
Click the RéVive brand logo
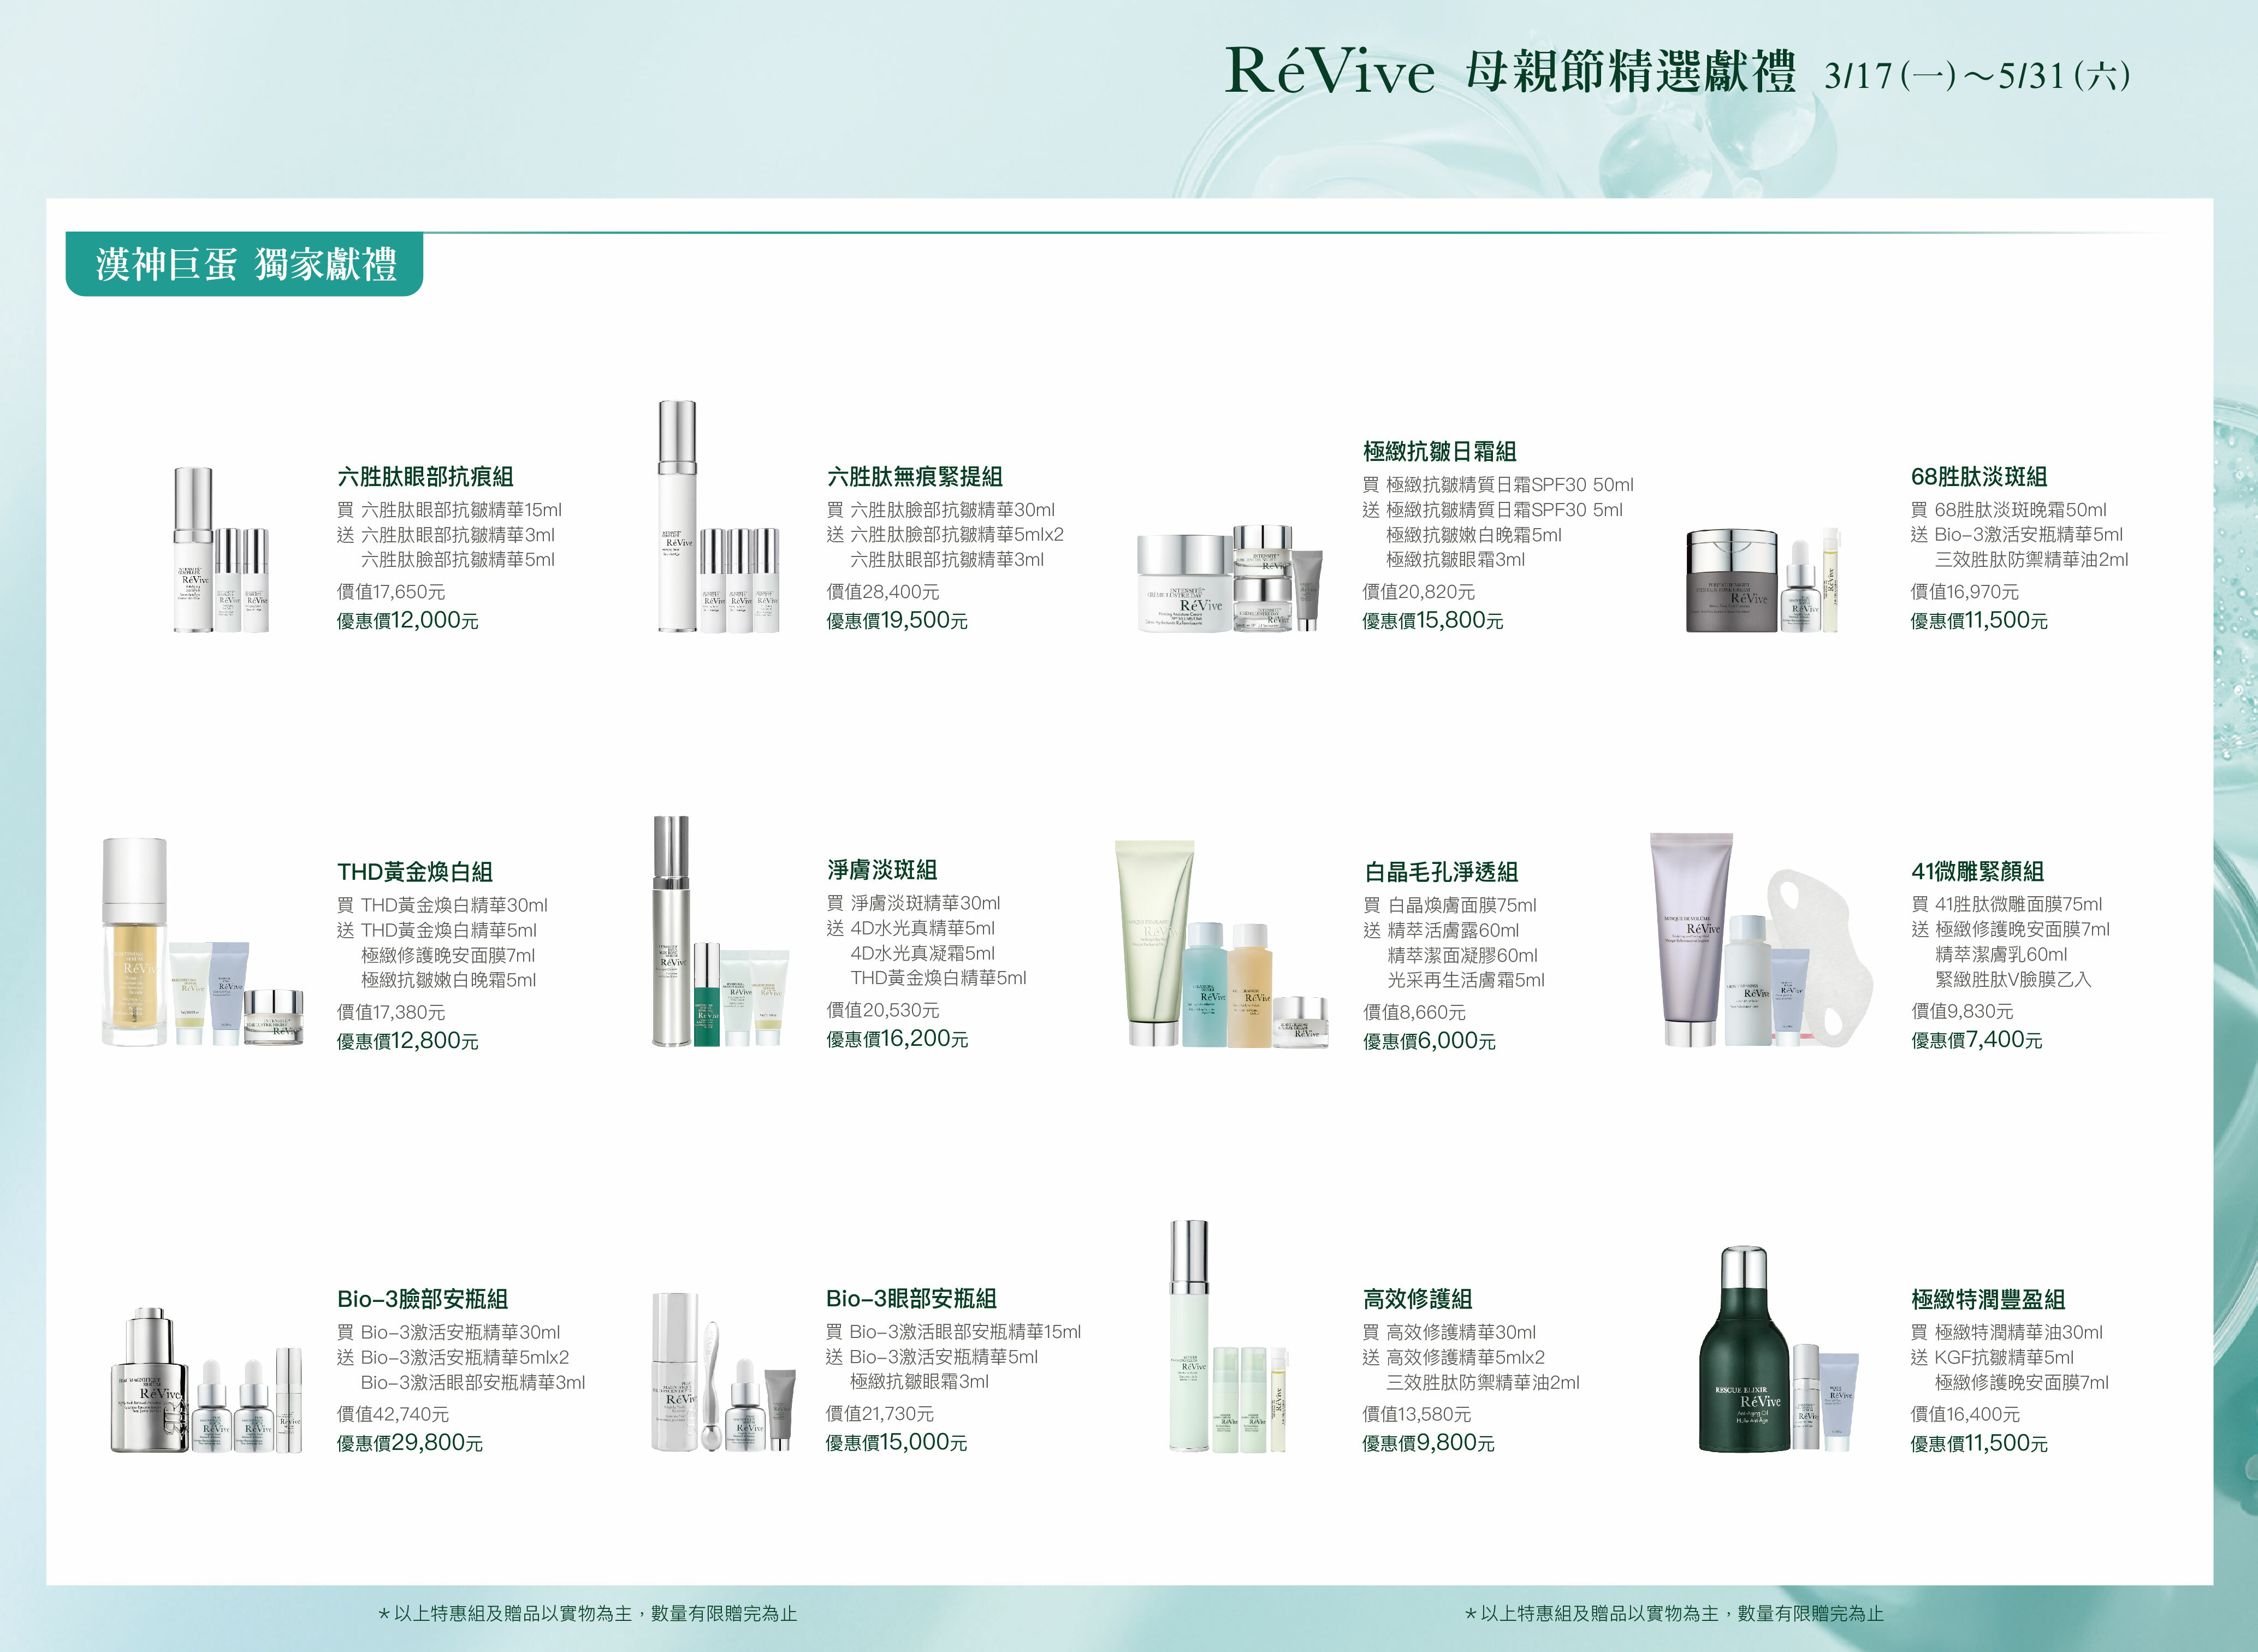pos(1329,71)
